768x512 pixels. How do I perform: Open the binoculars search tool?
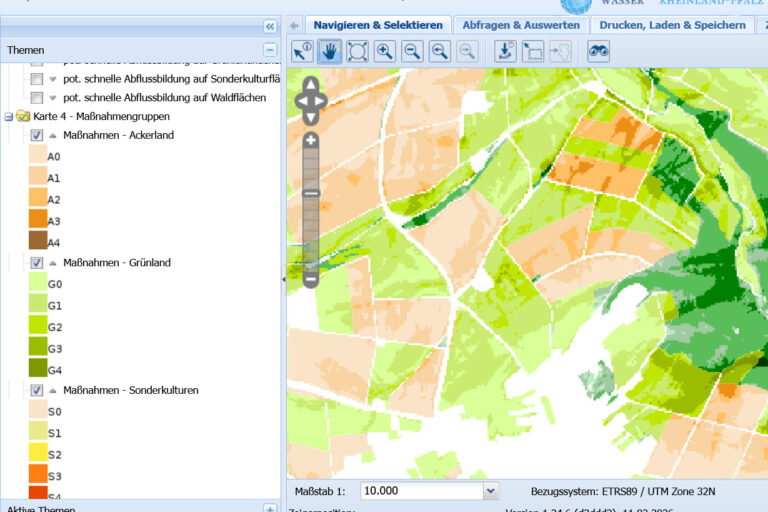tap(598, 51)
